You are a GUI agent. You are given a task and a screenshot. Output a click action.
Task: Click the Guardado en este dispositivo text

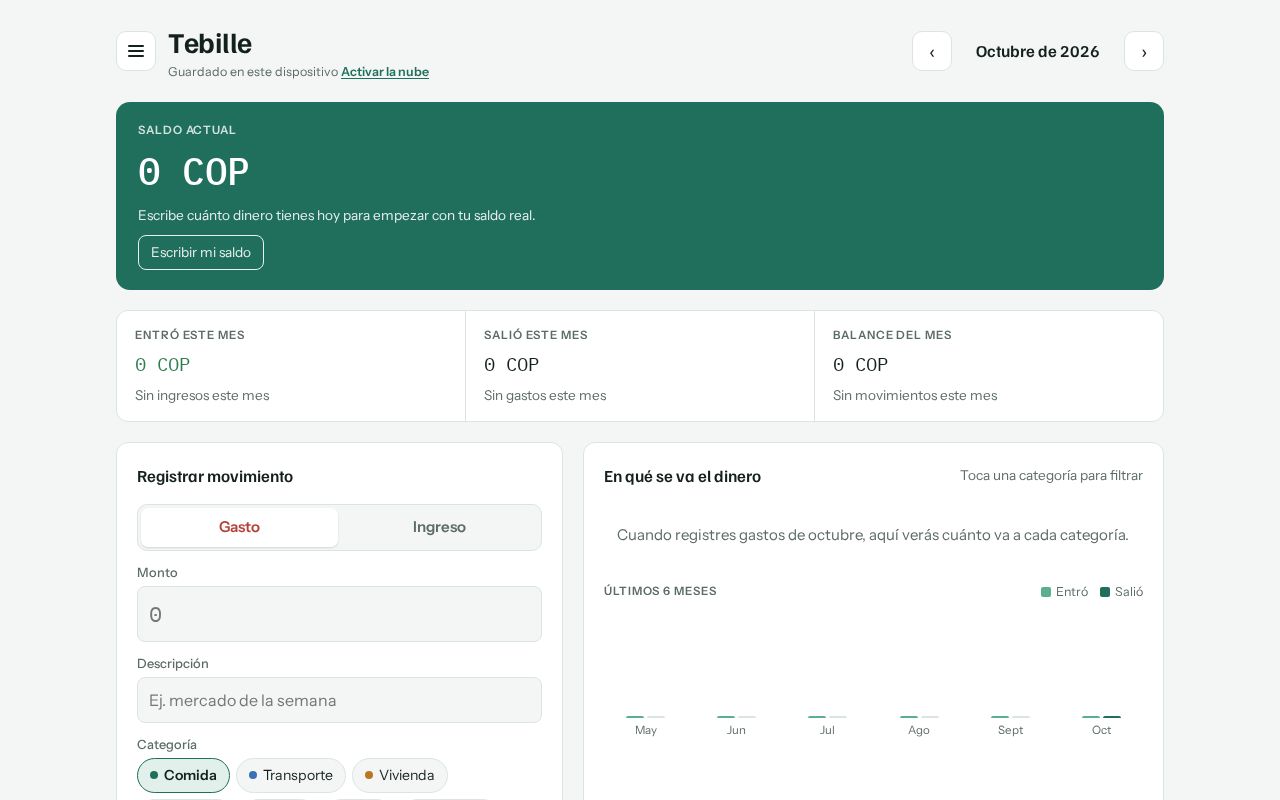point(253,72)
